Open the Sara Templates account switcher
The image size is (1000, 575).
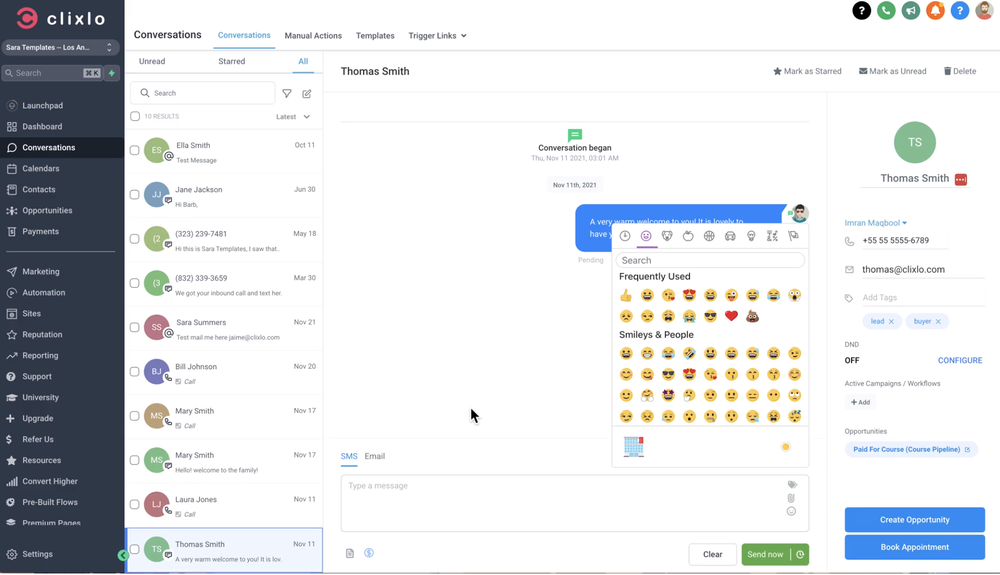coord(60,47)
